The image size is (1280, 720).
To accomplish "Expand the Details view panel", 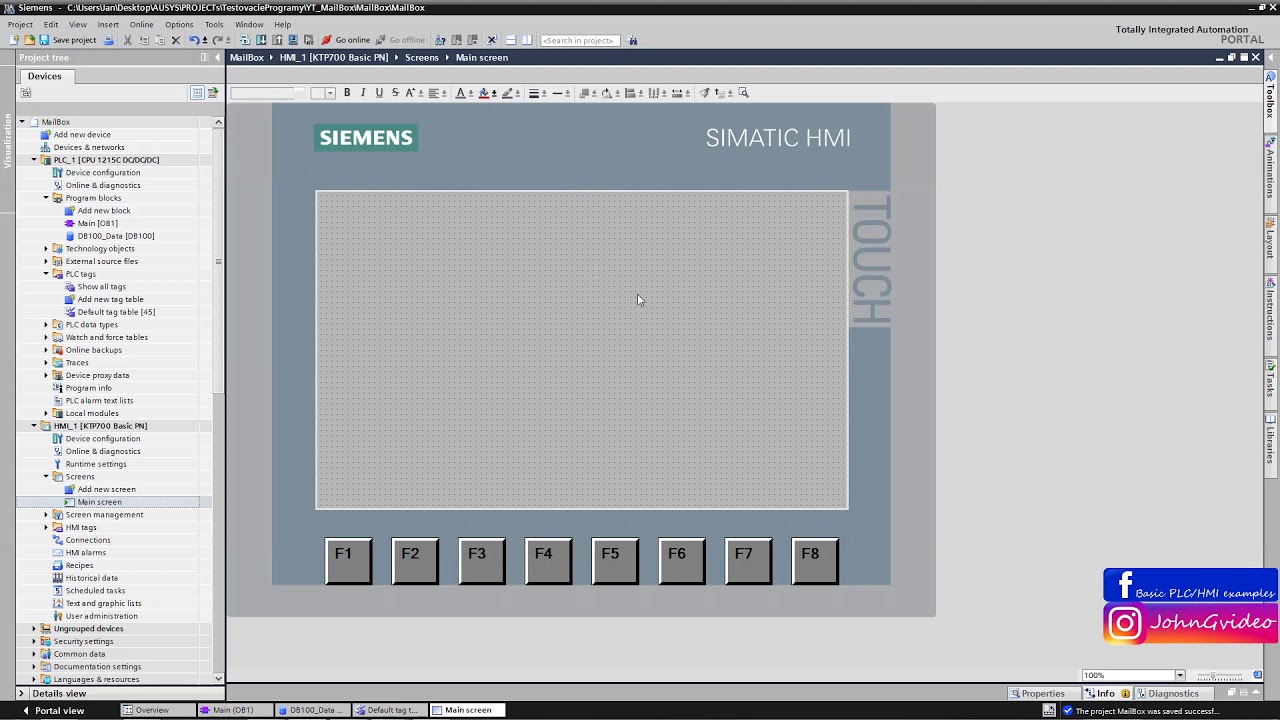I will (21, 694).
